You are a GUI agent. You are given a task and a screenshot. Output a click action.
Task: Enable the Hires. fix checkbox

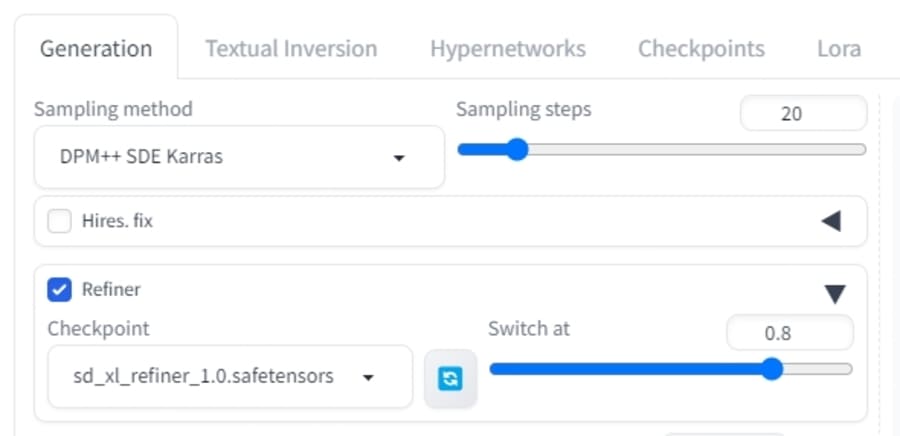(x=60, y=221)
